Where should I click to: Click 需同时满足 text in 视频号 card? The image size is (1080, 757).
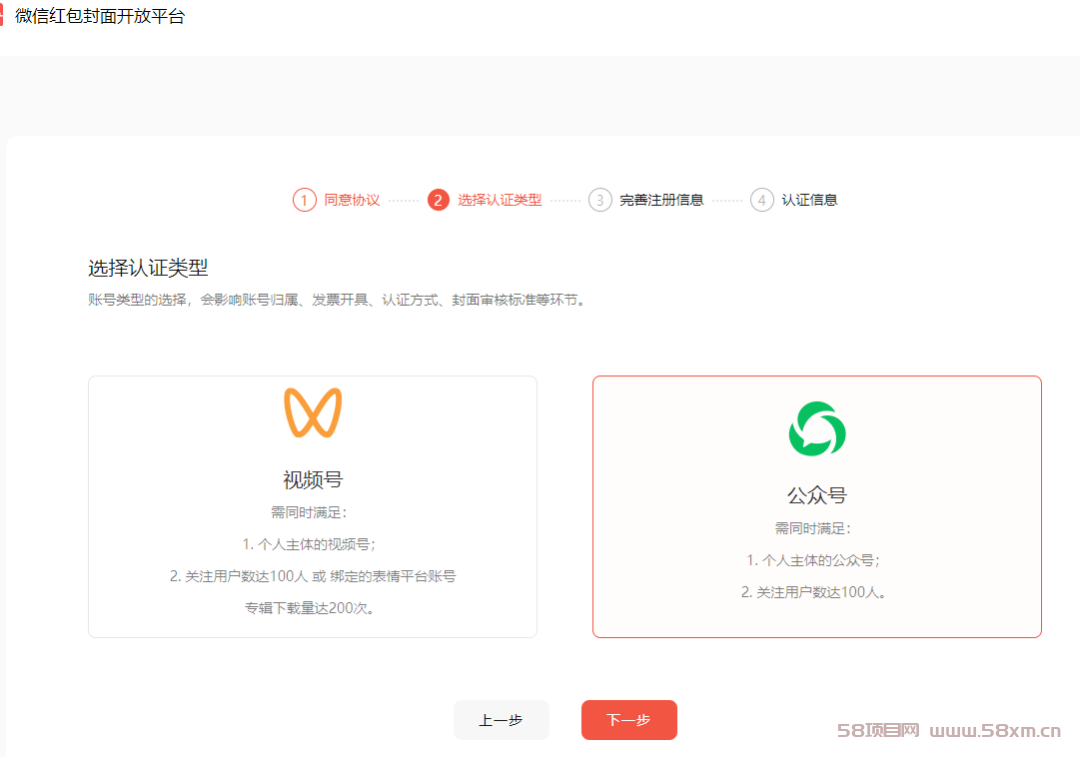pyautogui.click(x=309, y=512)
